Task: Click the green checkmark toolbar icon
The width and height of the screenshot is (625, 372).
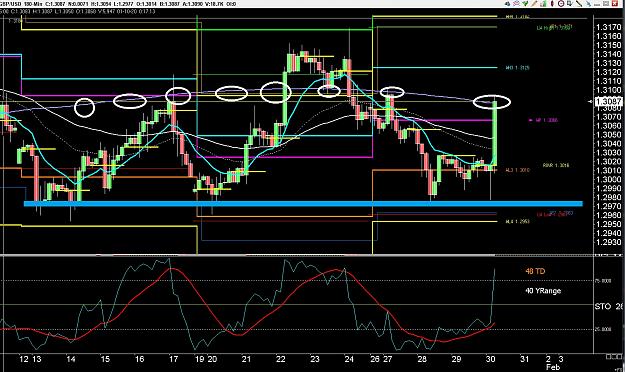Action: (525, 4)
